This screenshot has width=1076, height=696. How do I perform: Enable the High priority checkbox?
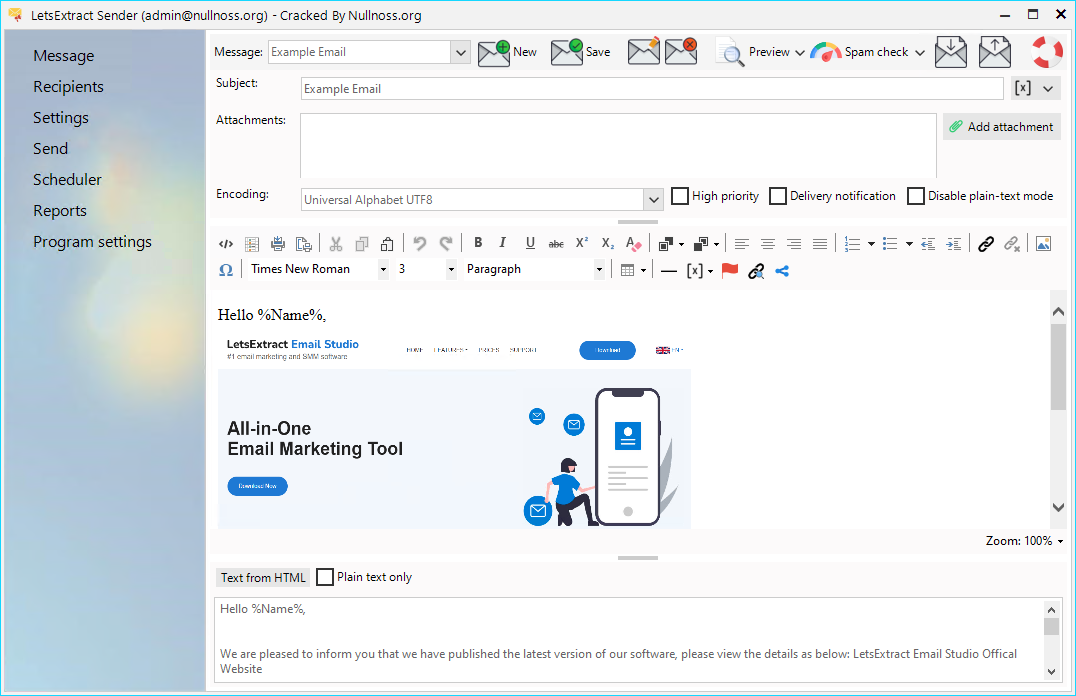coord(679,196)
